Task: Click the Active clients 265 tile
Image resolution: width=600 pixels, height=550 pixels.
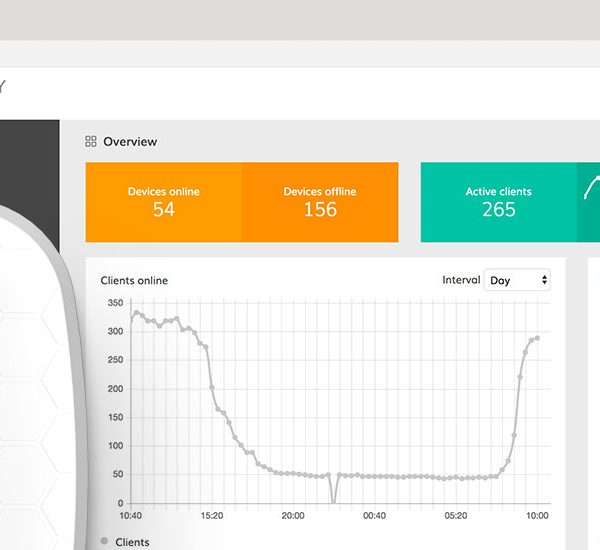Action: coord(499,202)
